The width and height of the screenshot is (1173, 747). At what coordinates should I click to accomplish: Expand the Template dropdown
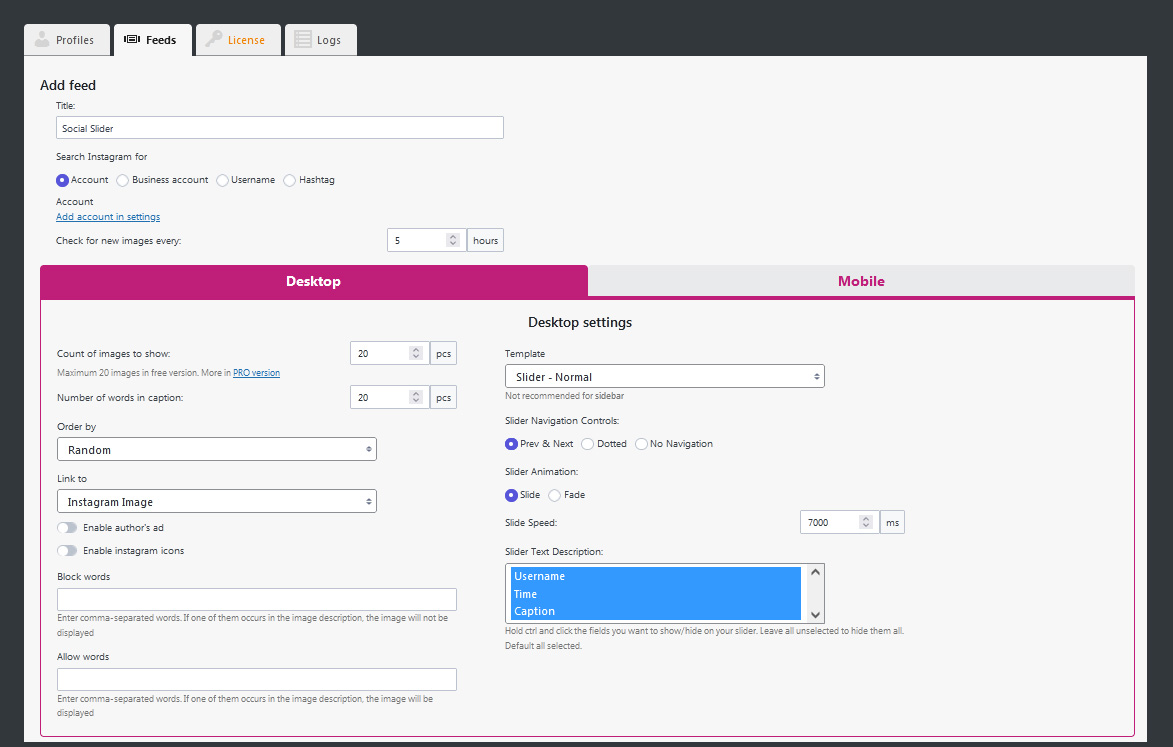[664, 377]
